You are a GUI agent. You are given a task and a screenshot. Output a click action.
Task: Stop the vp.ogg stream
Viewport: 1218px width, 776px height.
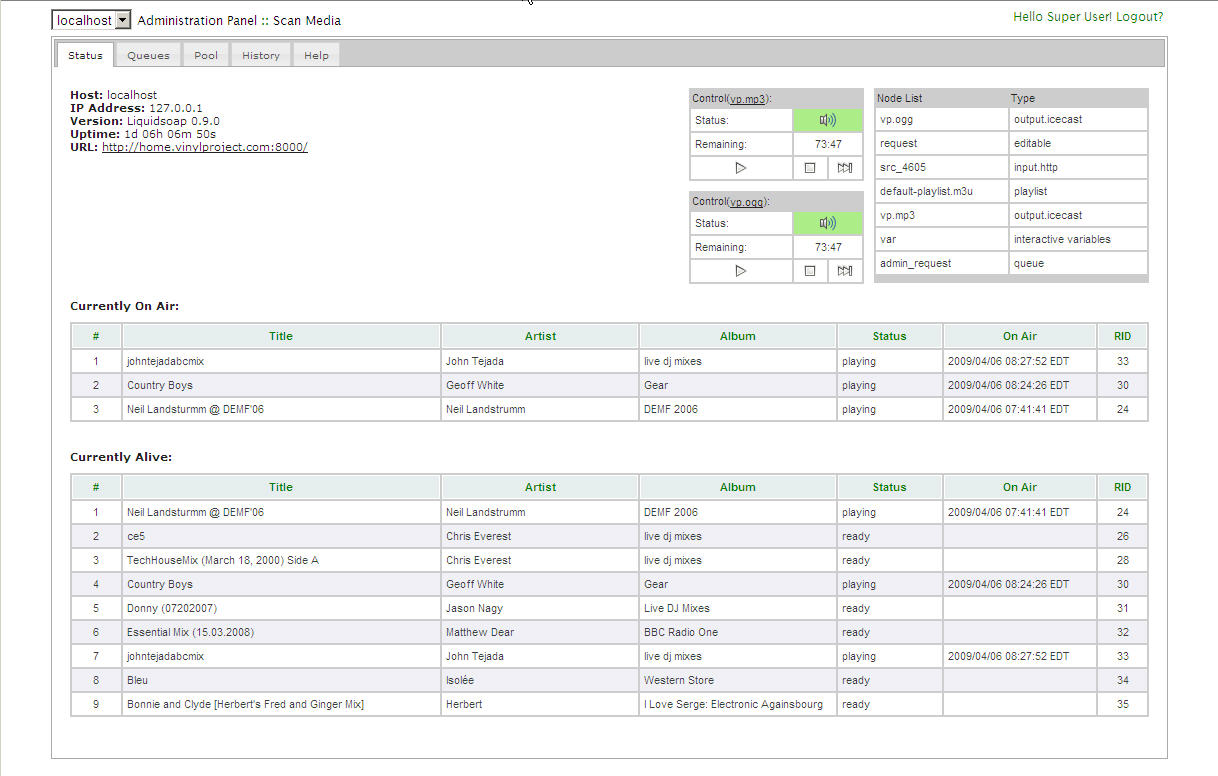810,271
